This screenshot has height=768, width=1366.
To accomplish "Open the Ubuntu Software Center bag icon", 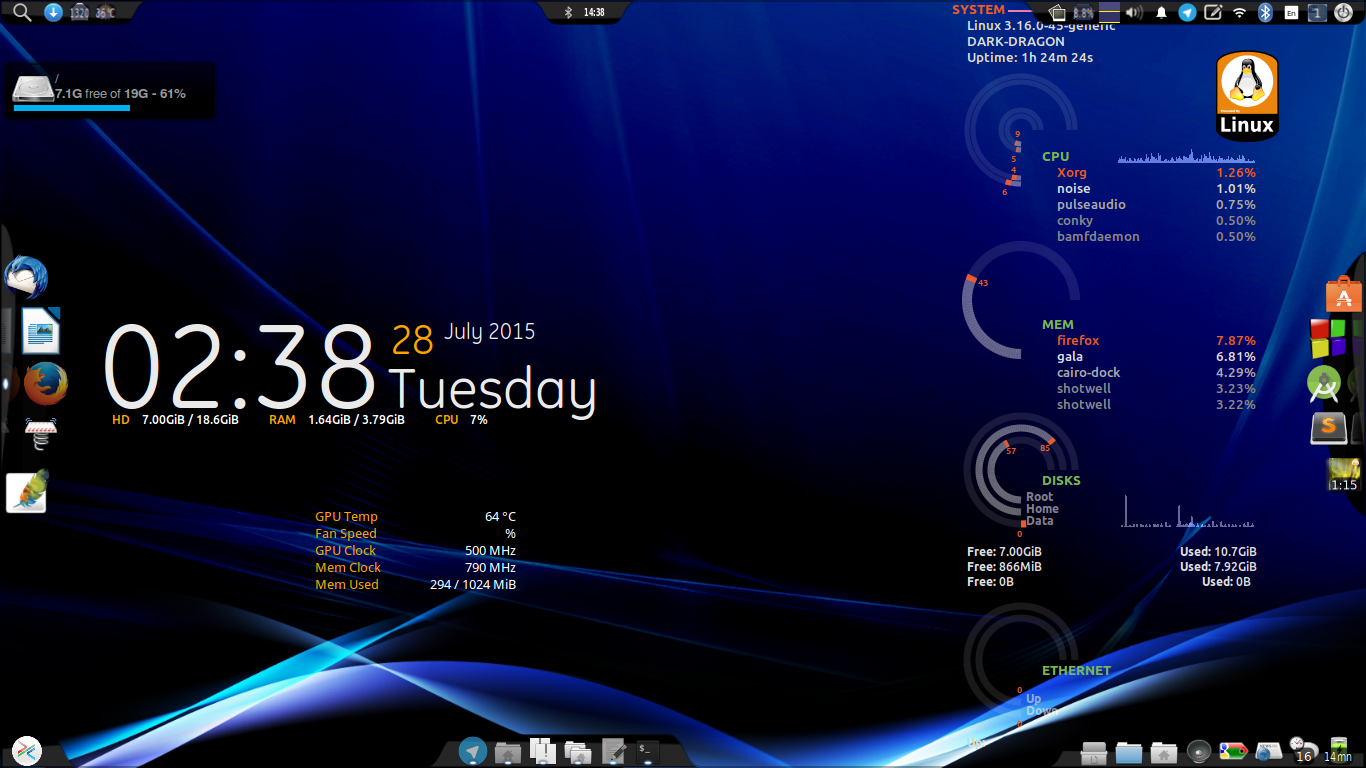I will coord(1343,296).
